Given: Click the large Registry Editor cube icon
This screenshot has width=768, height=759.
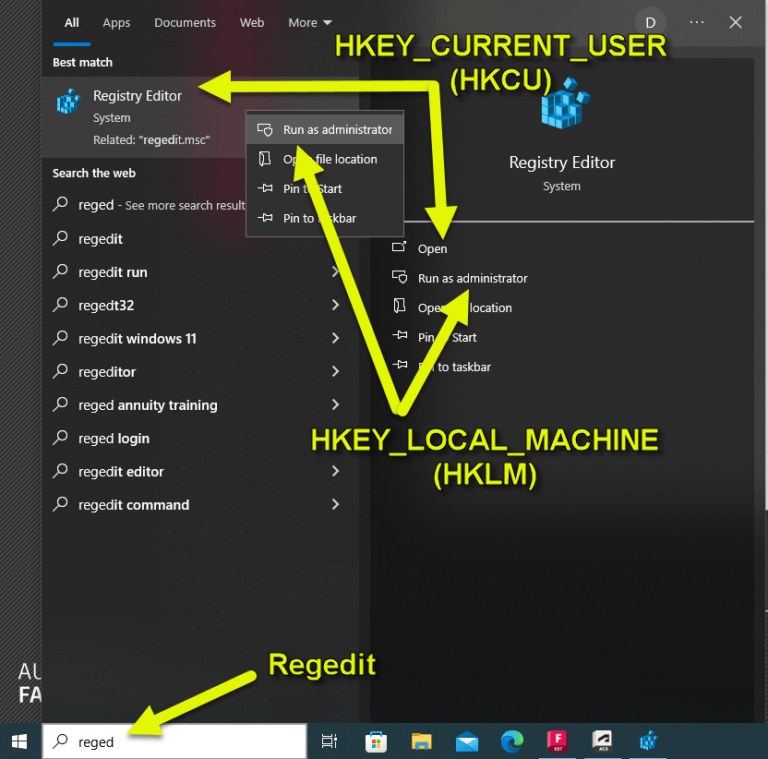Looking at the screenshot, I should point(565,103).
